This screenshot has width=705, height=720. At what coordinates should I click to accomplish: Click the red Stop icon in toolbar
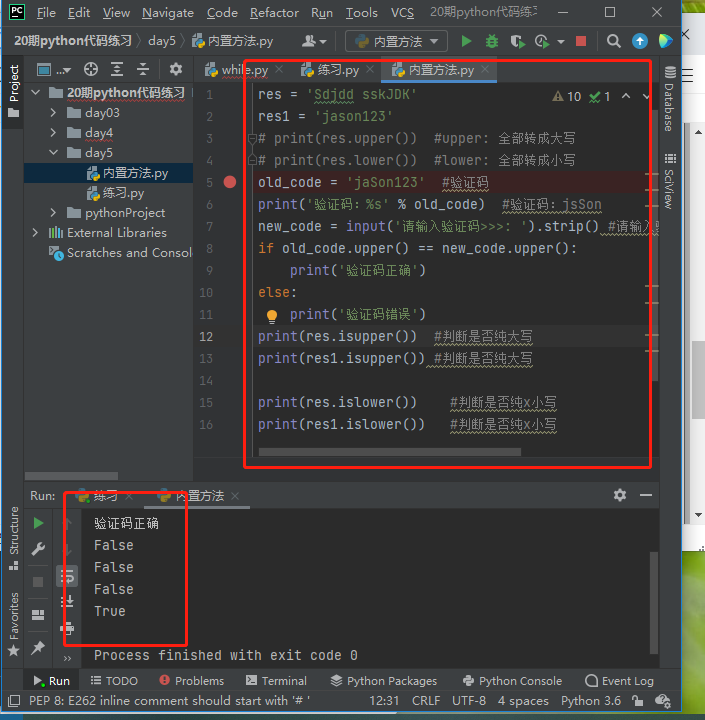coord(581,41)
